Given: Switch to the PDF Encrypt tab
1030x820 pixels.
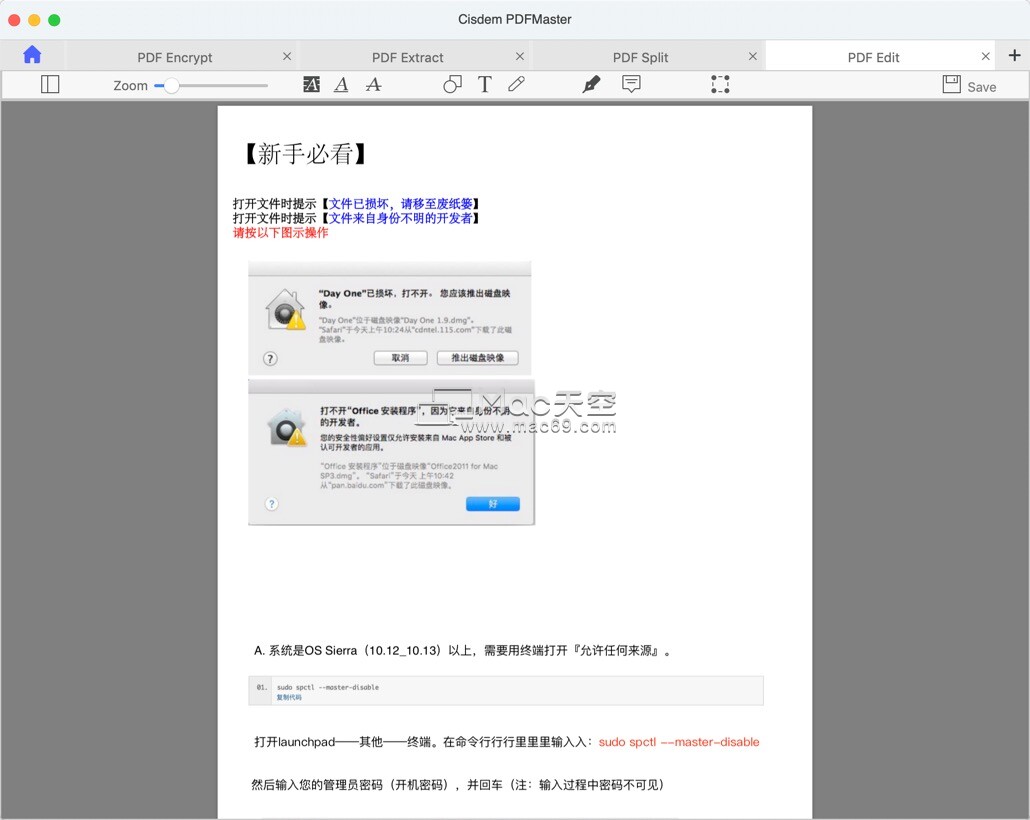Looking at the screenshot, I should point(175,57).
